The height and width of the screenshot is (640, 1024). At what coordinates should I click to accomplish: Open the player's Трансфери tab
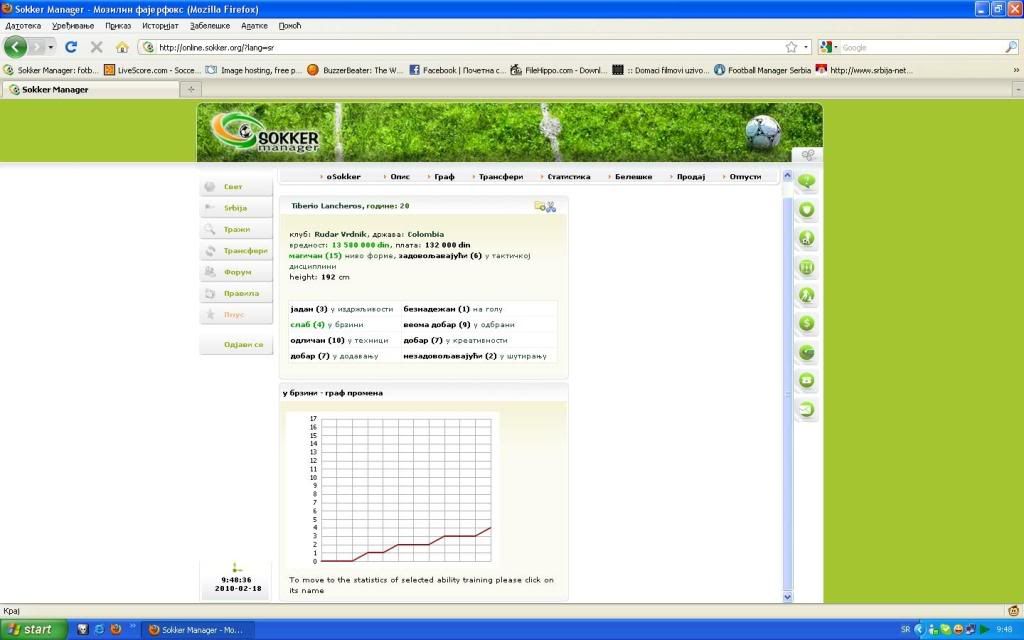[500, 176]
